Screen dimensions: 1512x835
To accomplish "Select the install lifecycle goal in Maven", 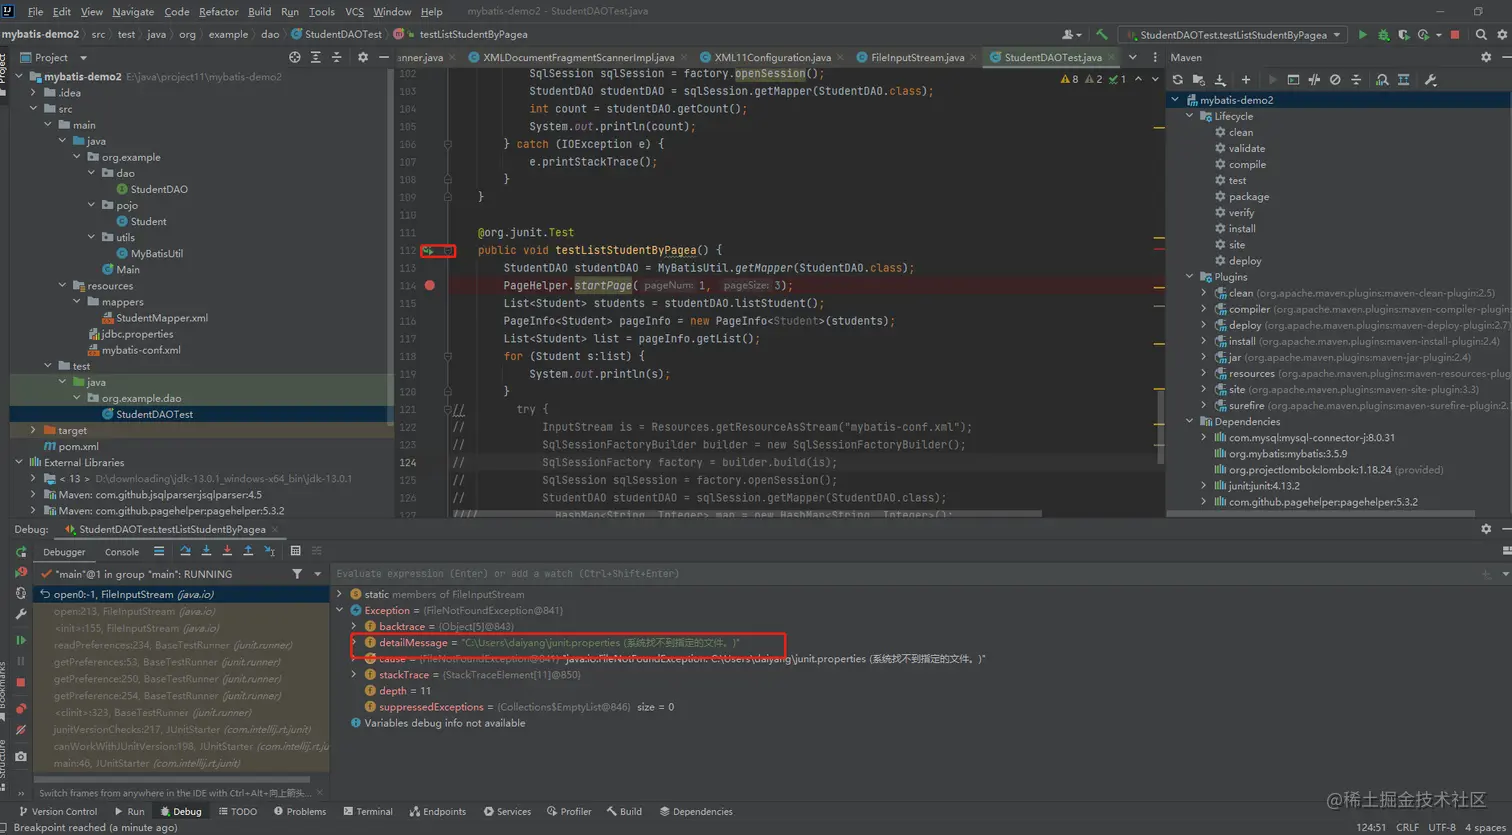I will coord(1242,229).
